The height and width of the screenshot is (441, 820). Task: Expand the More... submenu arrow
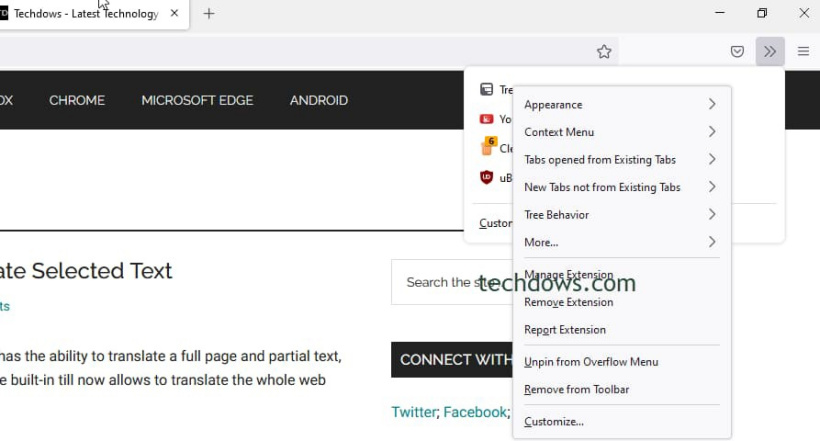pyautogui.click(x=712, y=242)
